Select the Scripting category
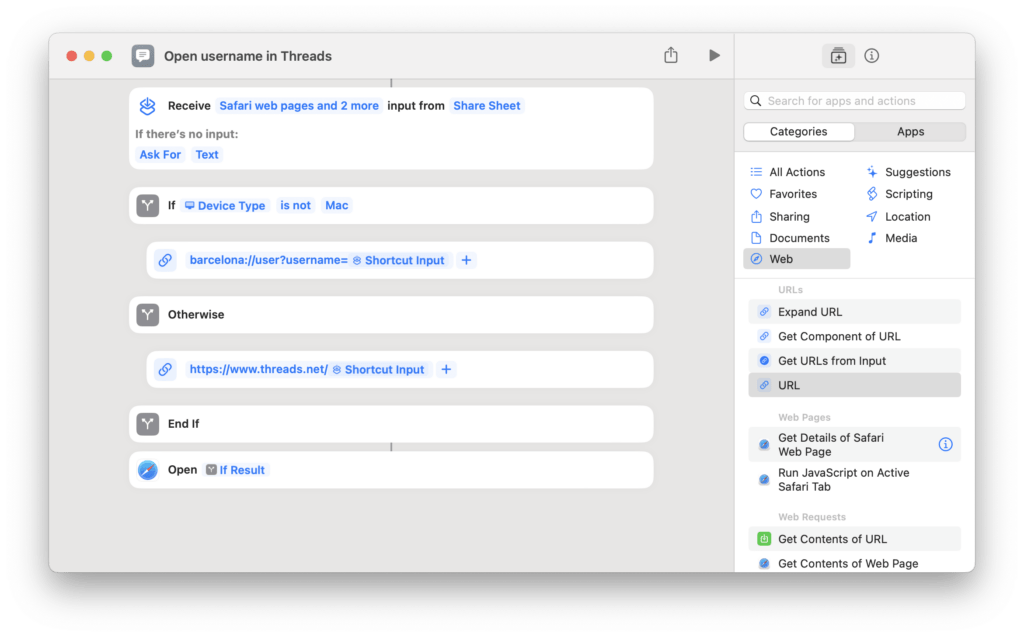Screen dimensions: 1024x637 pos(909,193)
